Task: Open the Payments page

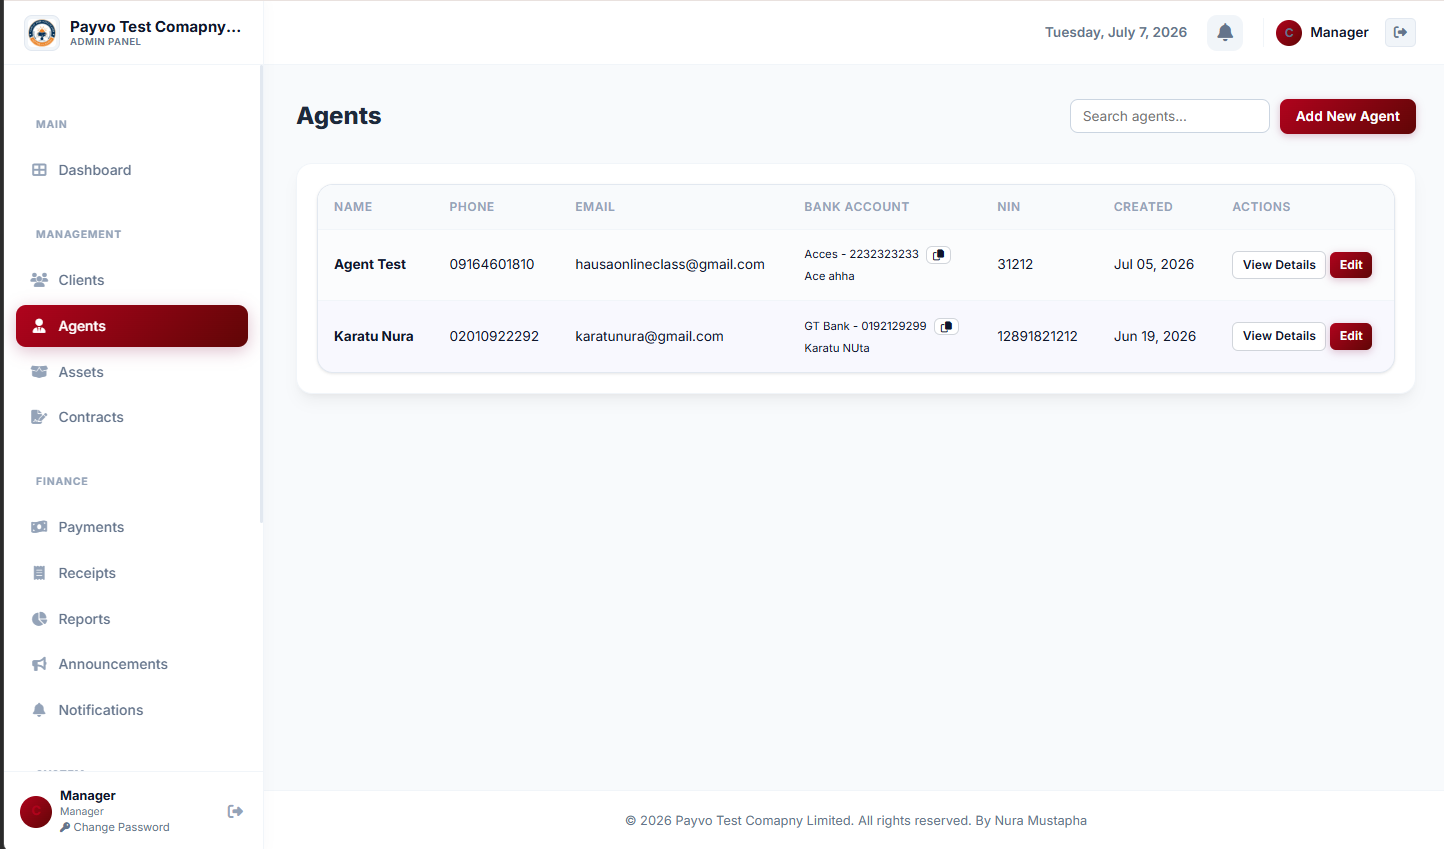Action: (132, 527)
